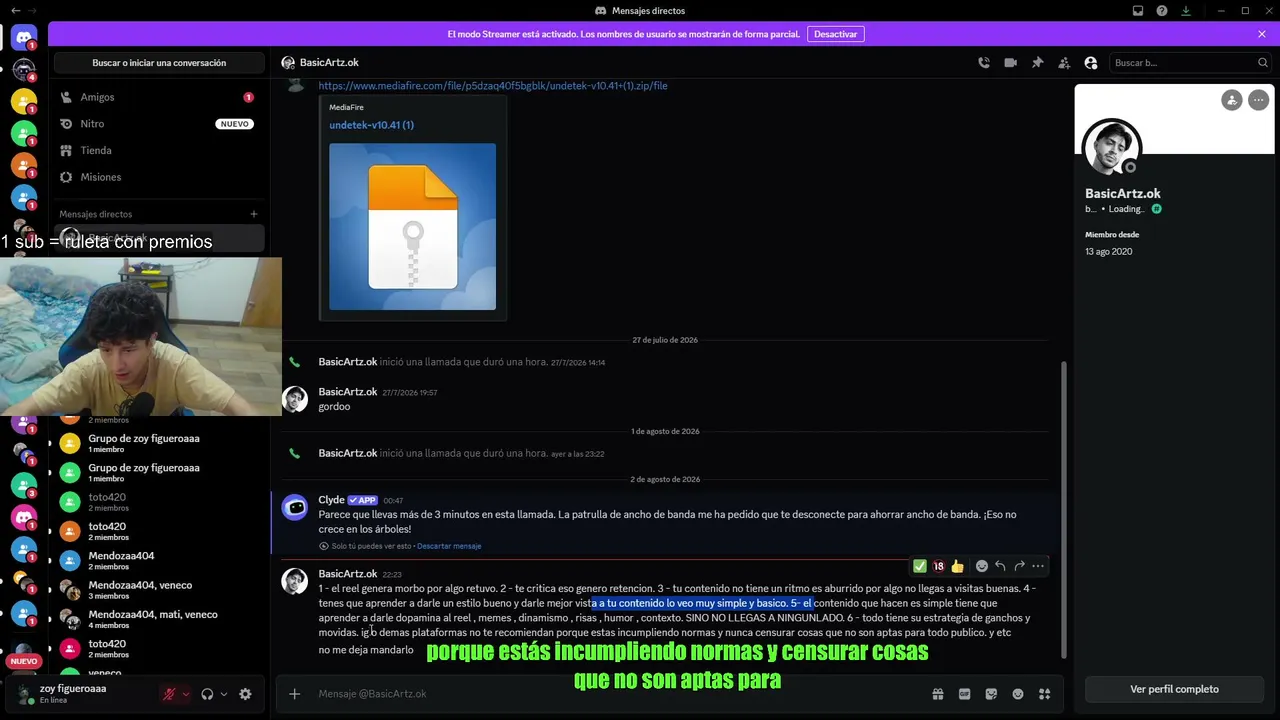Click the undetek-v10.41 (1) embed title
The image size is (1280, 720).
click(371, 125)
